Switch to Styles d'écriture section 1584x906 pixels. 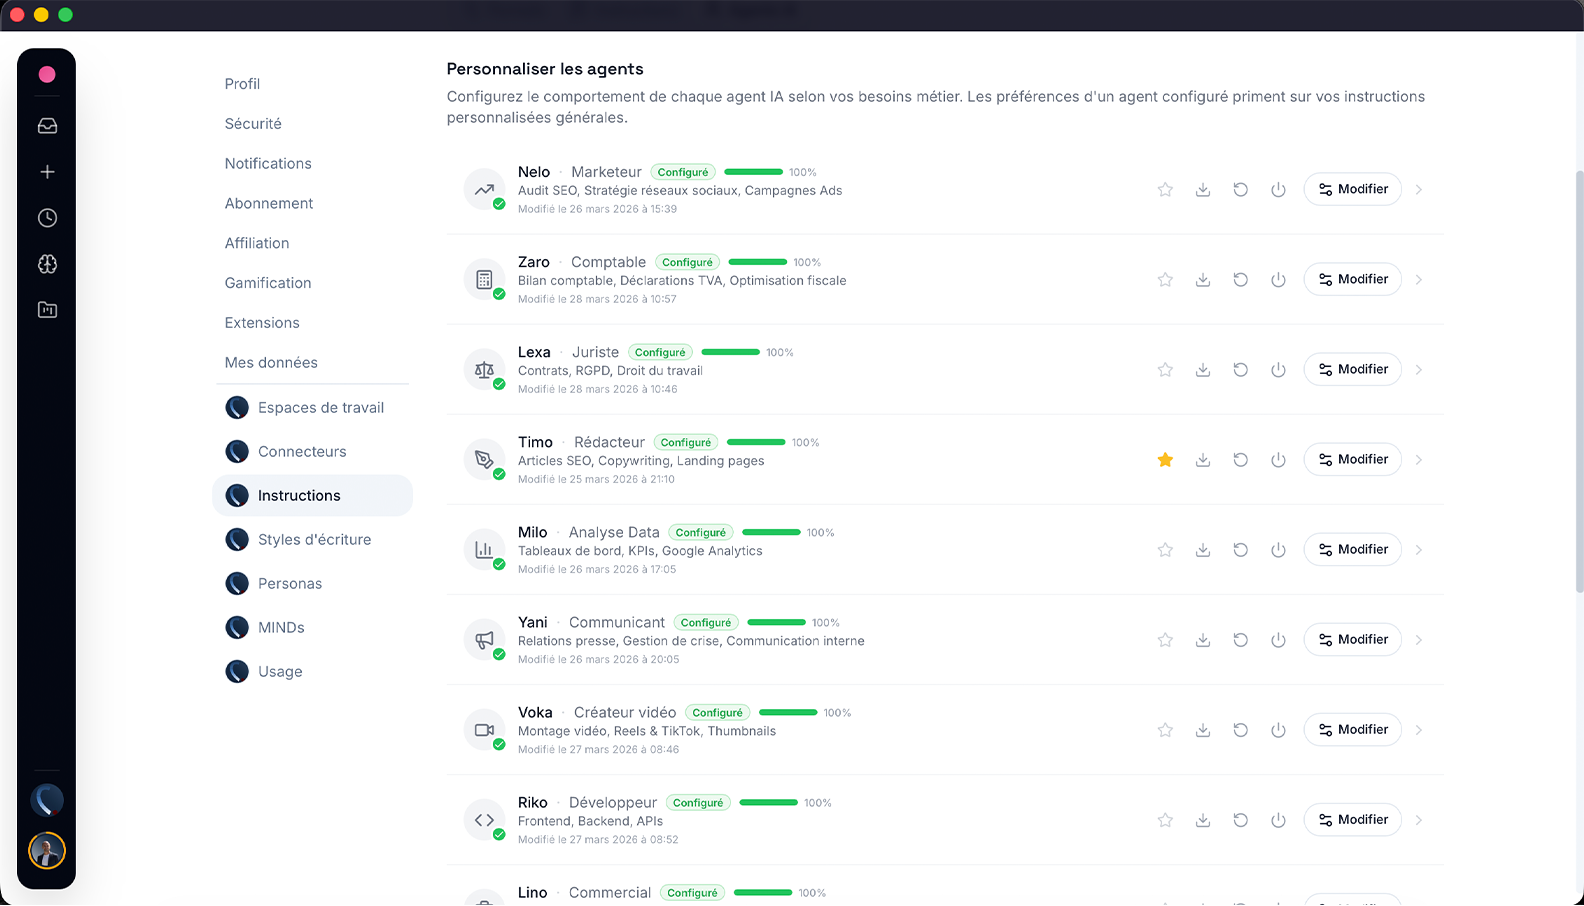click(x=314, y=540)
